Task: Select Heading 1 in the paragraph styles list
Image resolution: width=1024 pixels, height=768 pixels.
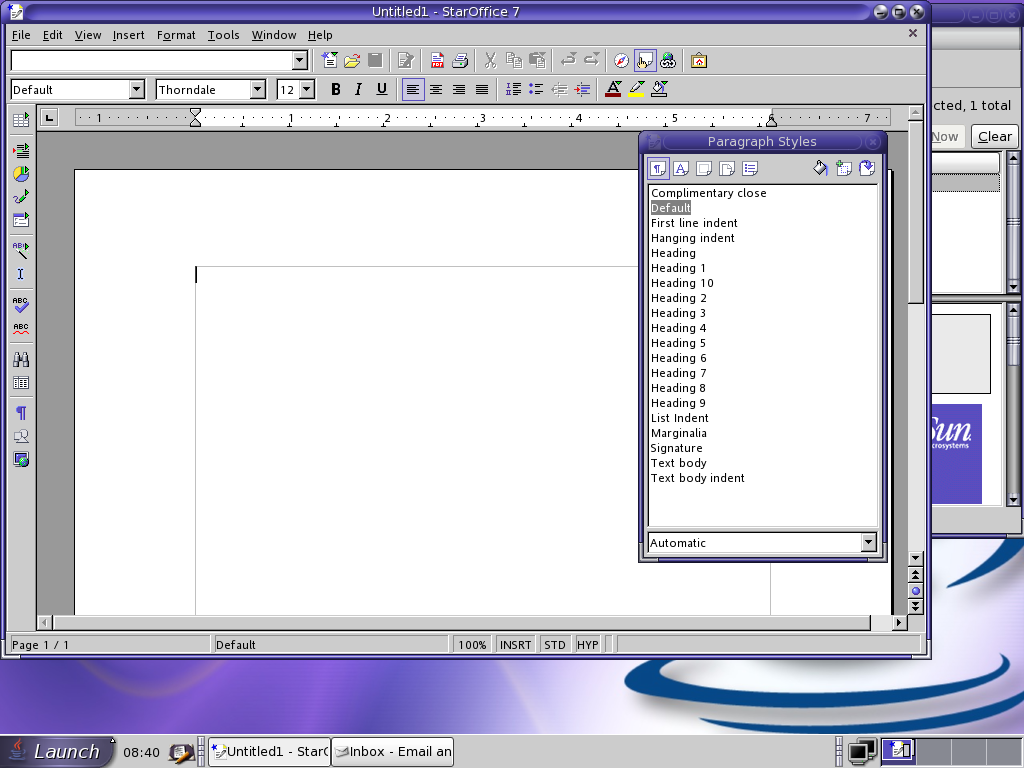Action: pyautogui.click(x=678, y=268)
